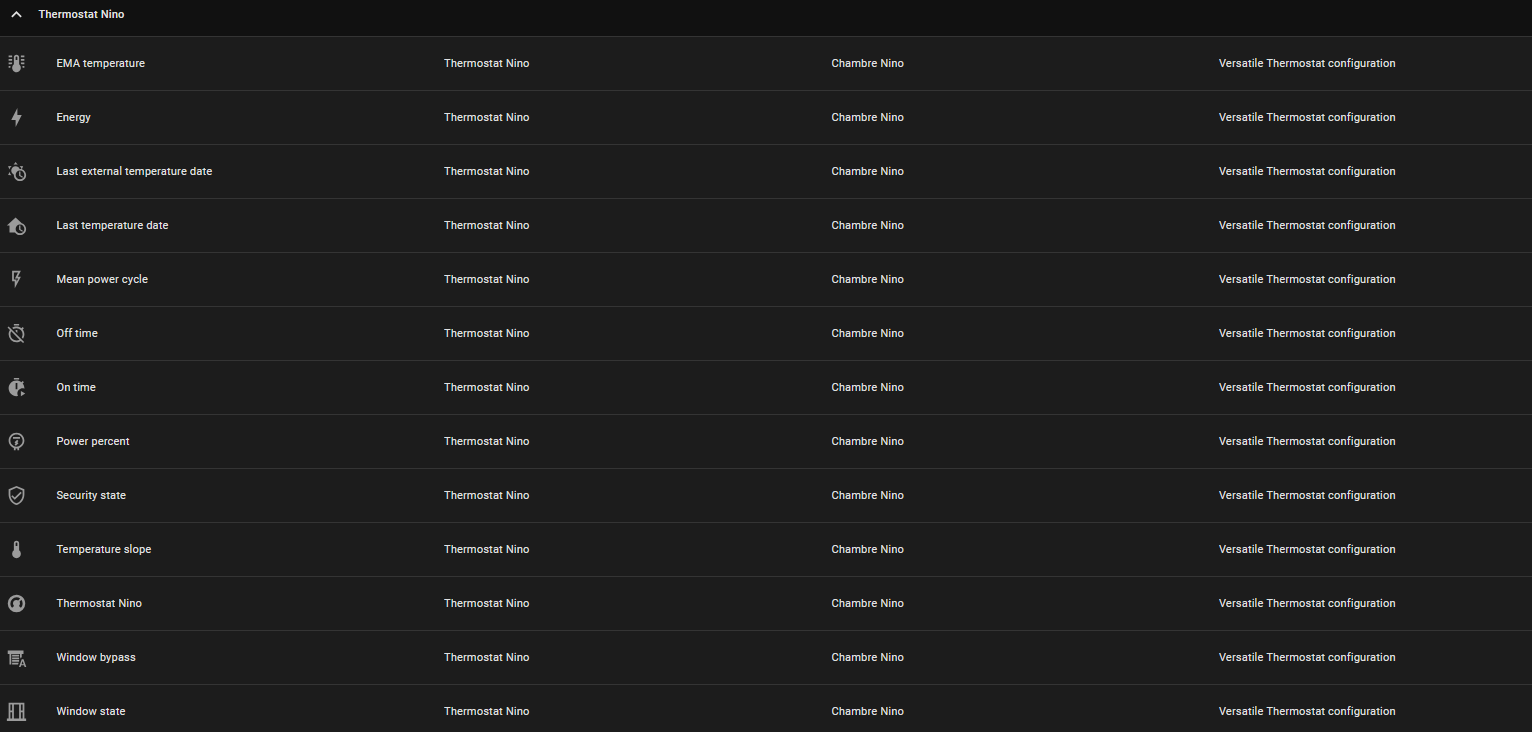Open the Mean power cycle entity
Viewport: 1532px width, 732px height.
pyautogui.click(x=102, y=279)
